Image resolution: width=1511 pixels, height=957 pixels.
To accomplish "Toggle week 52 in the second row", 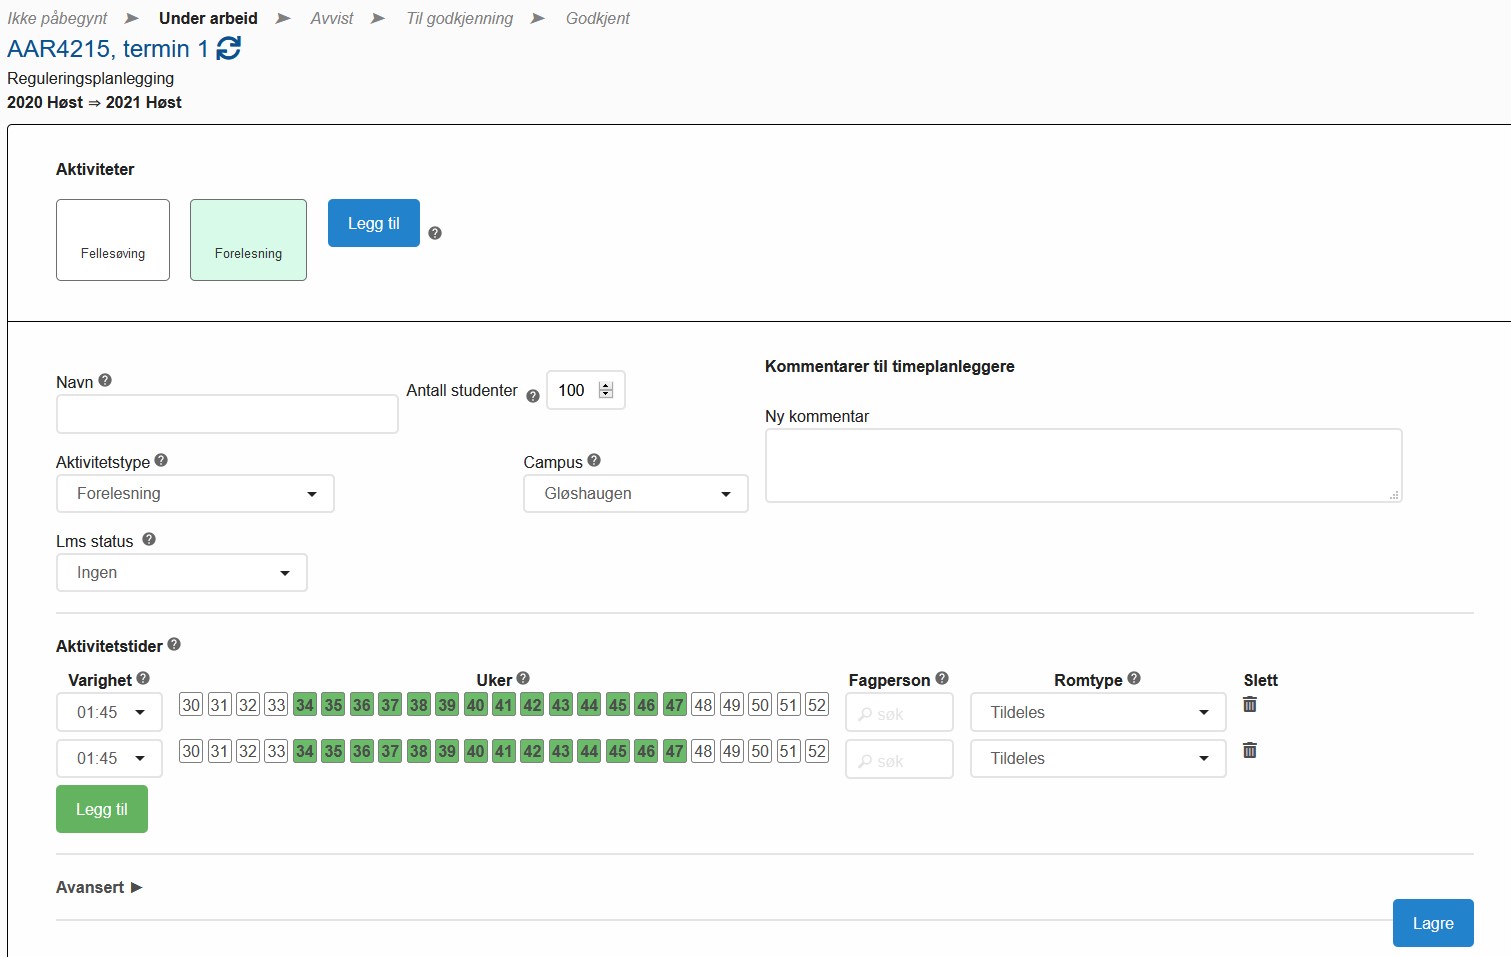I will (817, 751).
